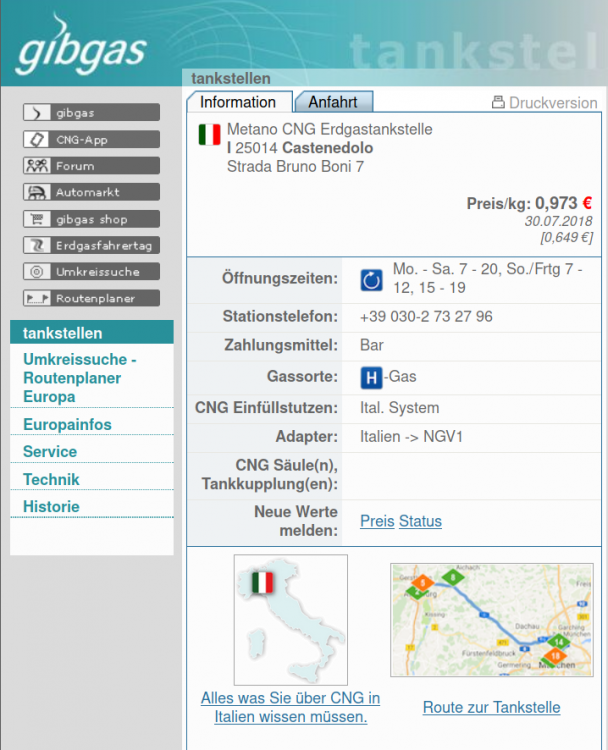Open Umkreissuche from the sidebar buttons
608x750 pixels.
[91, 272]
